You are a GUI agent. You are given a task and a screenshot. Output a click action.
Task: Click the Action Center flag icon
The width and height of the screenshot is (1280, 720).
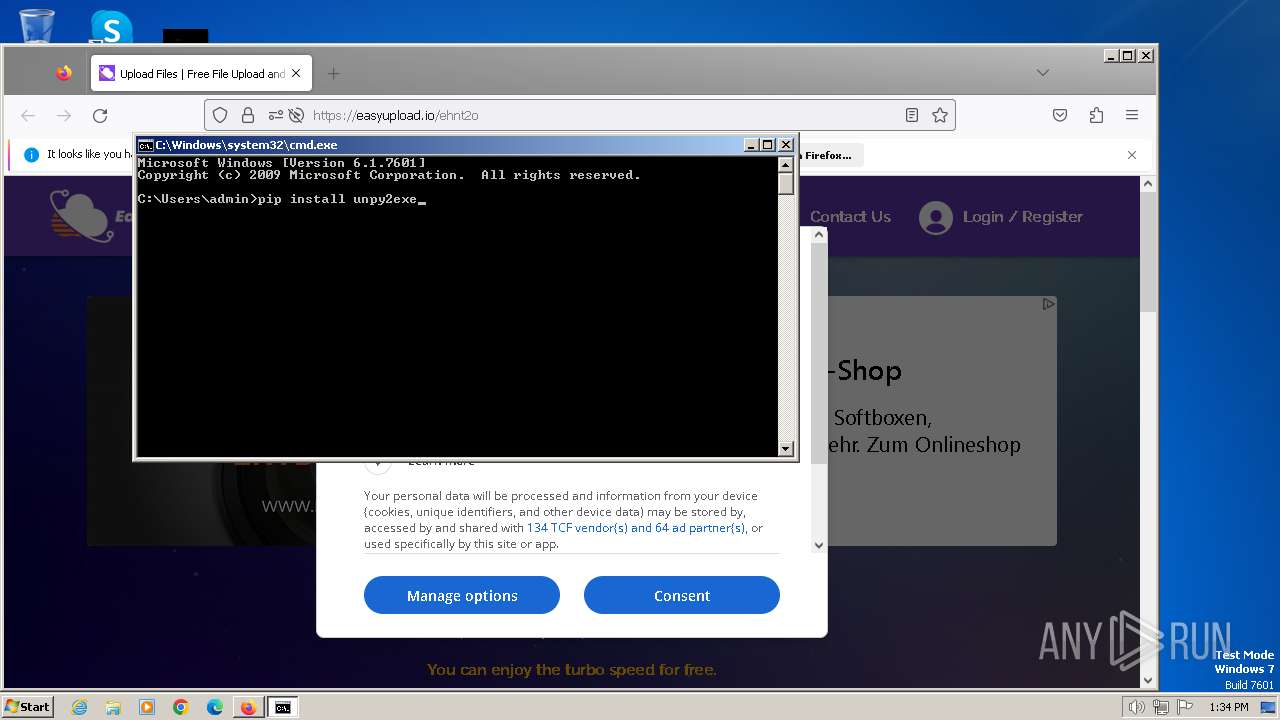pos(1184,707)
